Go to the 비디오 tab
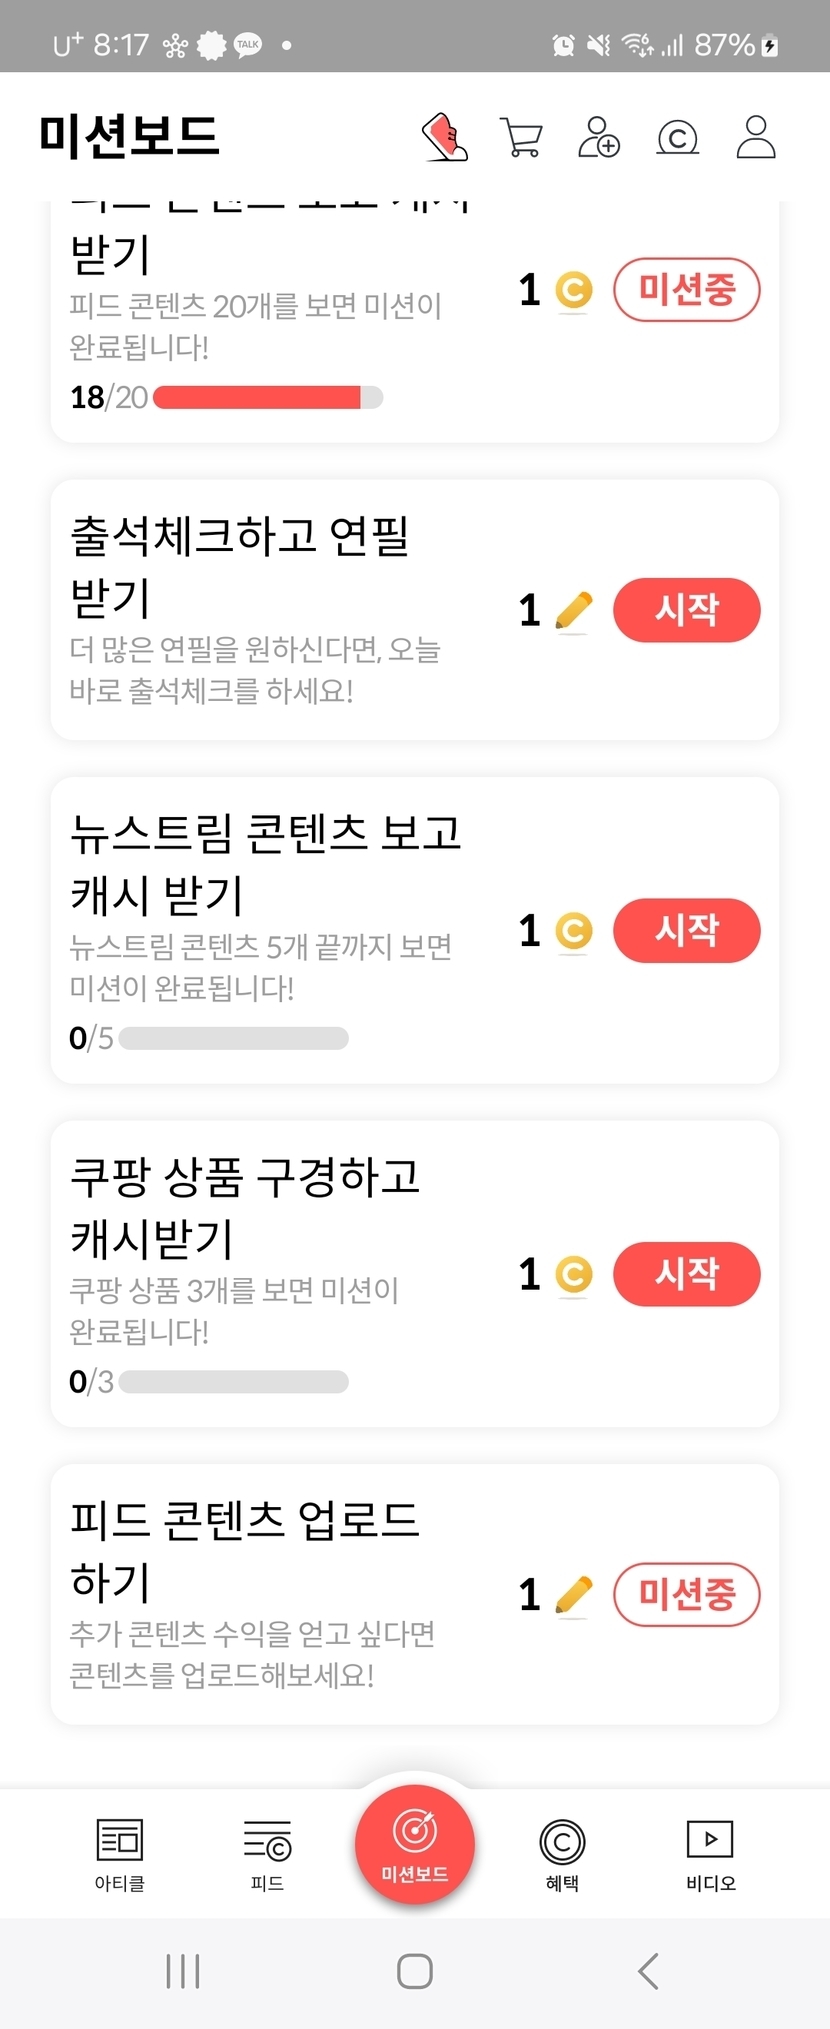This screenshot has width=830, height=2029. coord(710,1853)
